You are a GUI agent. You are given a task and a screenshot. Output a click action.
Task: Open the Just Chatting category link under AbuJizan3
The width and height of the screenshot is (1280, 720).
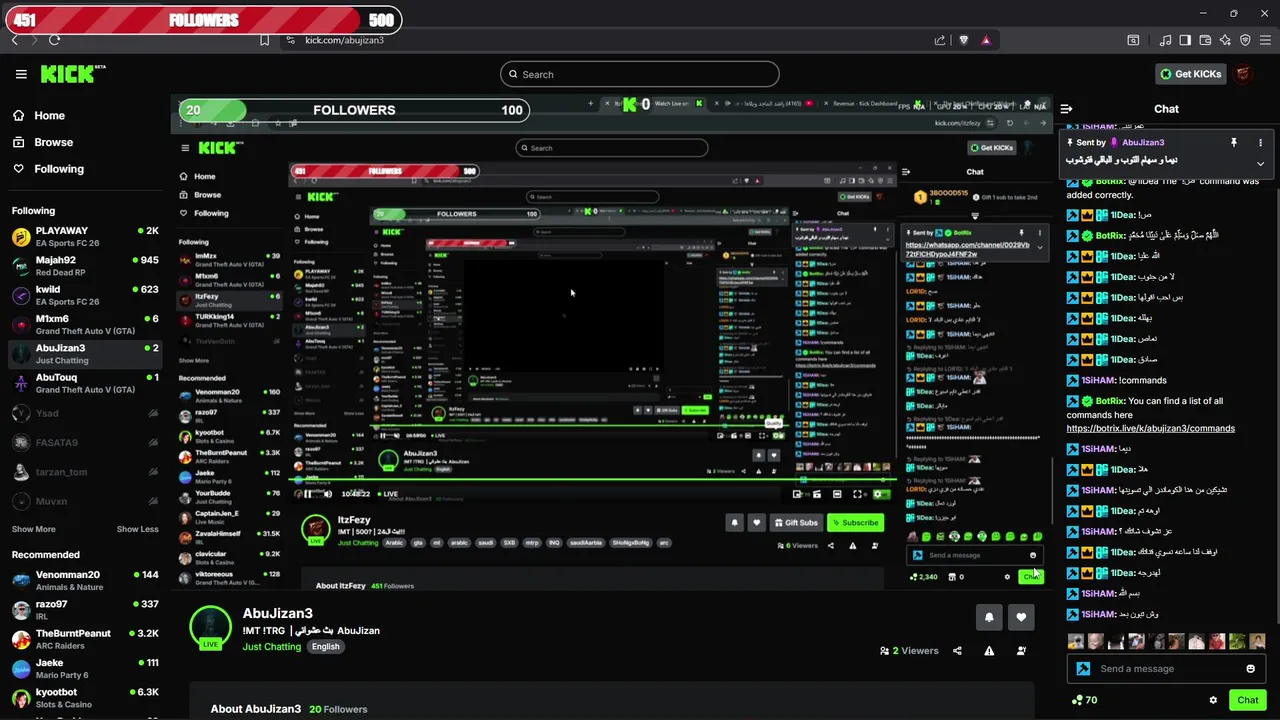(x=271, y=647)
